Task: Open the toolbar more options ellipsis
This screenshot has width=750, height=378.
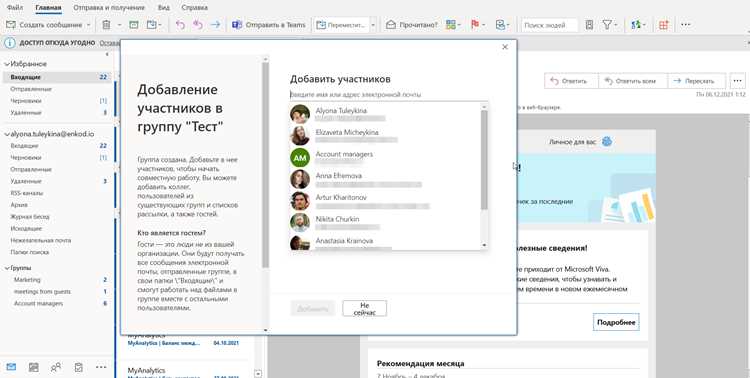Action: [x=685, y=25]
